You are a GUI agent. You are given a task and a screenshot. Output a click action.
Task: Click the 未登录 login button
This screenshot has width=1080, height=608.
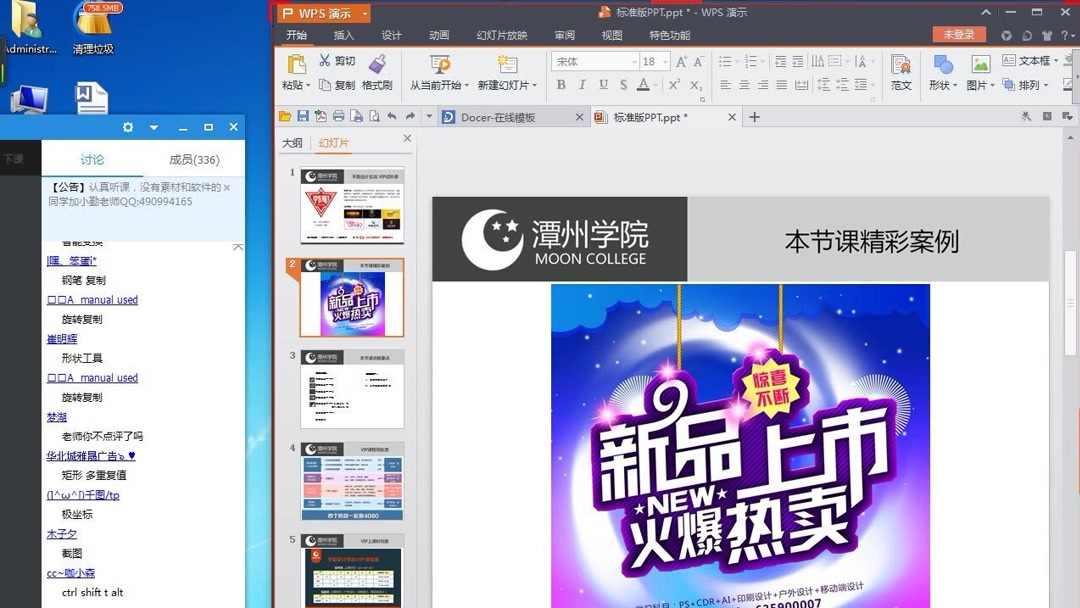click(x=958, y=33)
